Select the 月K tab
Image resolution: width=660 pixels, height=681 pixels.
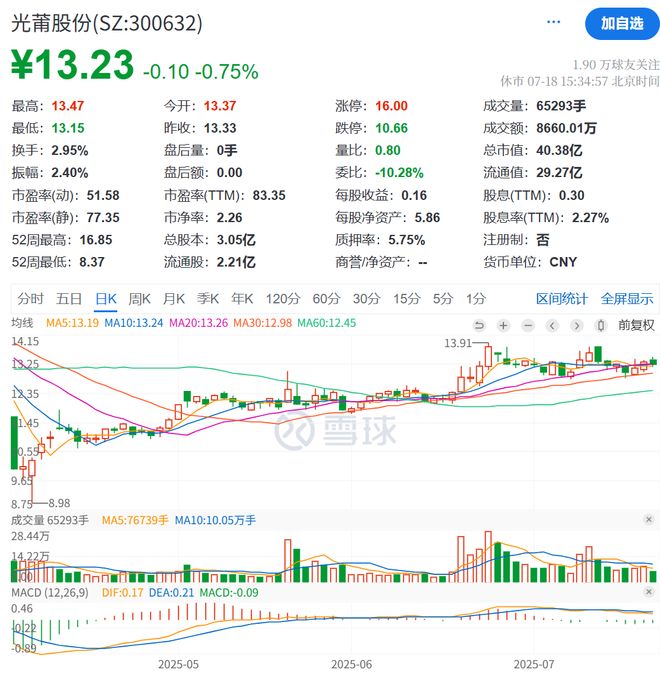click(x=174, y=299)
